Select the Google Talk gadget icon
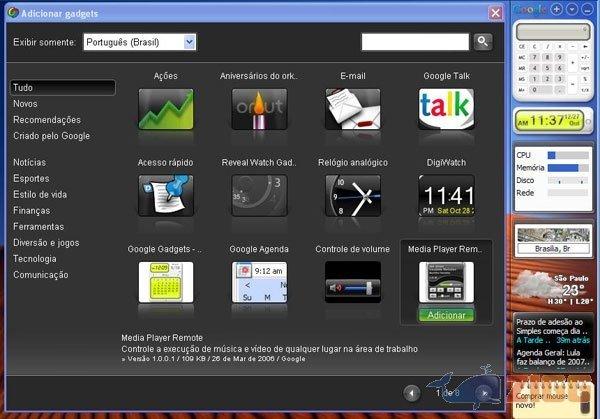Image resolution: width=600 pixels, height=419 pixels. (x=445, y=108)
